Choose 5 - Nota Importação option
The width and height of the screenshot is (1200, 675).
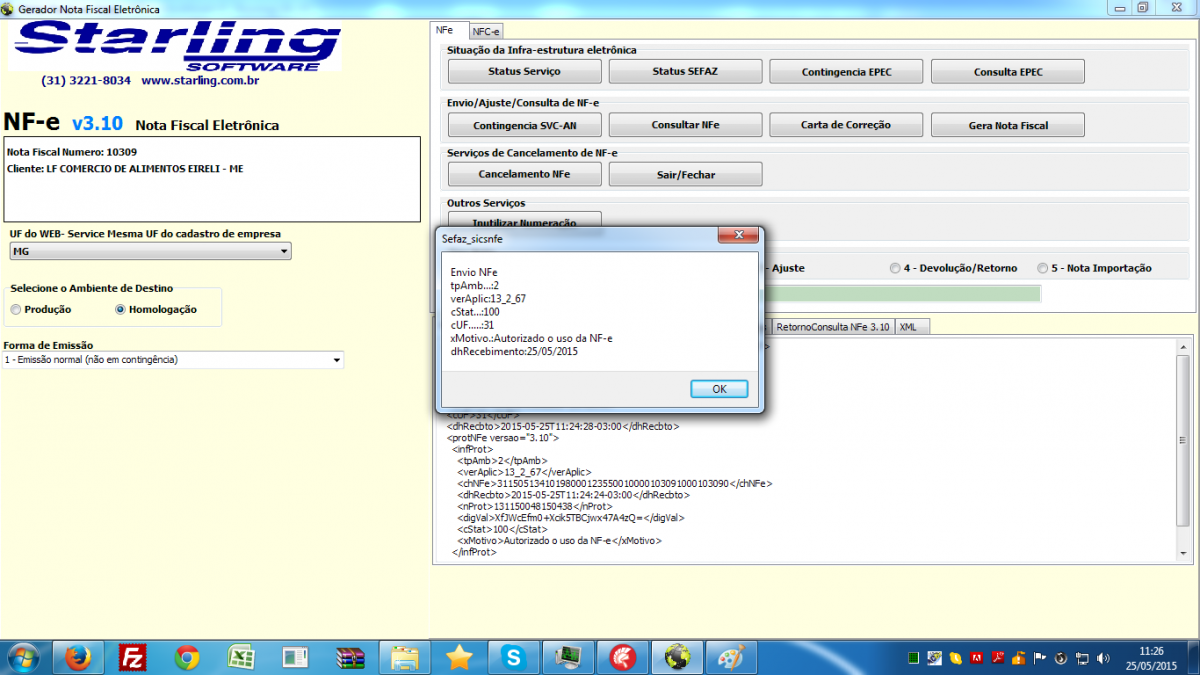(1043, 268)
